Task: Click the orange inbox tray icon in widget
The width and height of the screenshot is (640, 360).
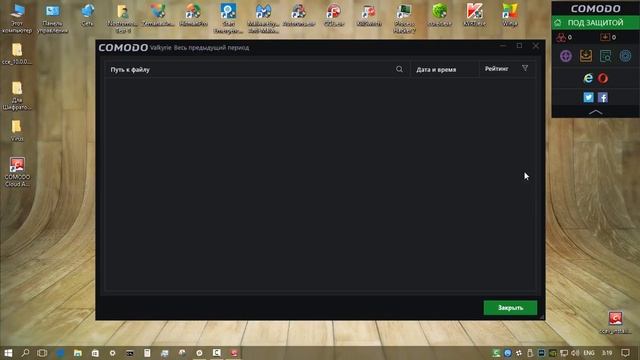Action: (x=586, y=56)
